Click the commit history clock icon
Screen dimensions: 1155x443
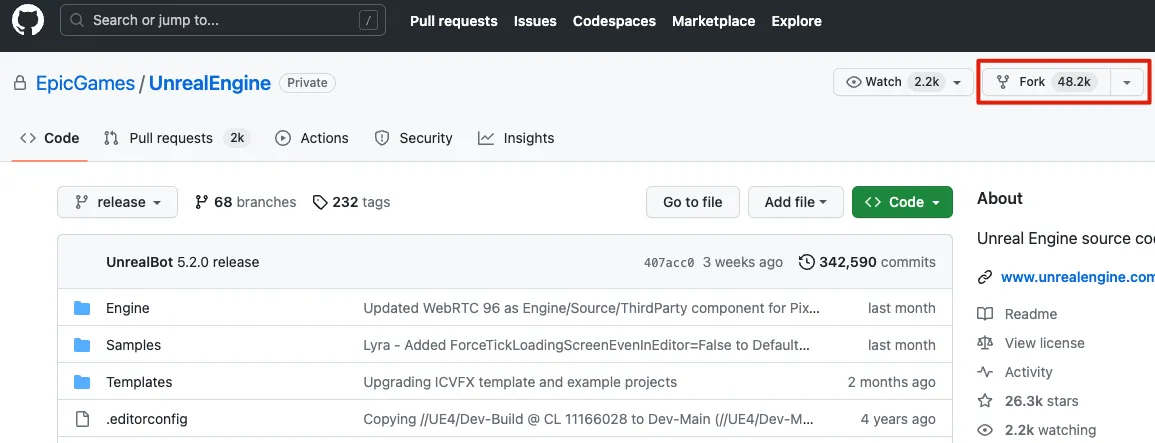(x=806, y=262)
